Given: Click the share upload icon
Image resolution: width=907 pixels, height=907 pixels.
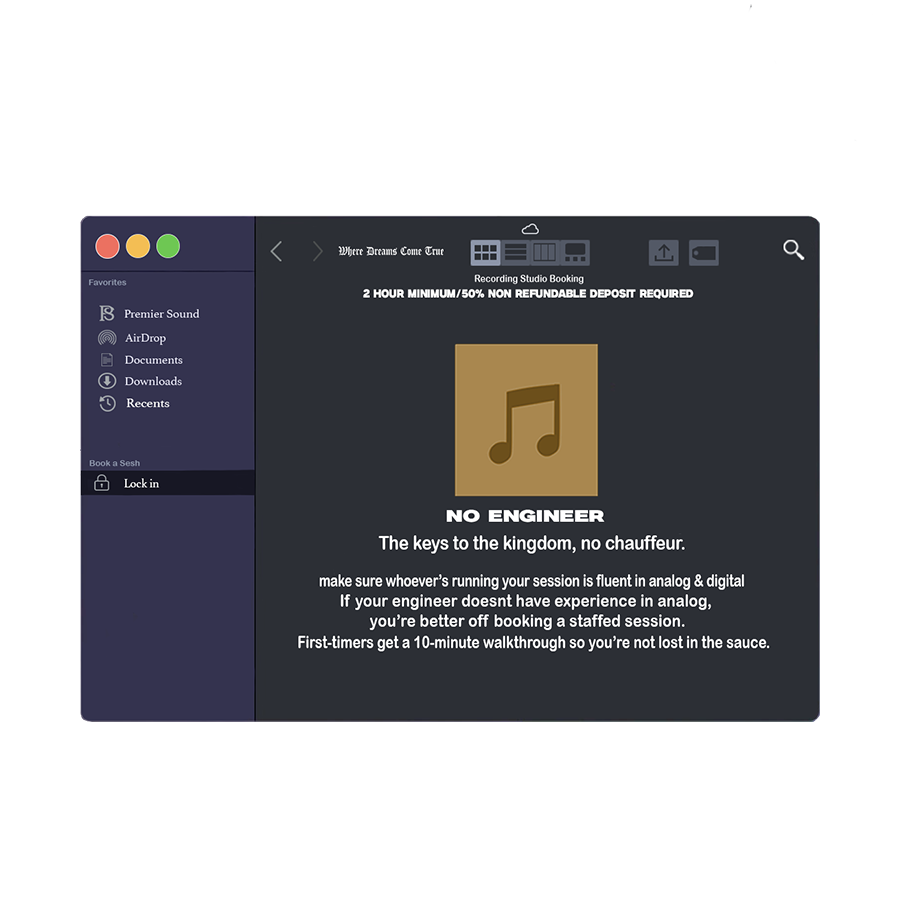Looking at the screenshot, I should pos(663,253).
